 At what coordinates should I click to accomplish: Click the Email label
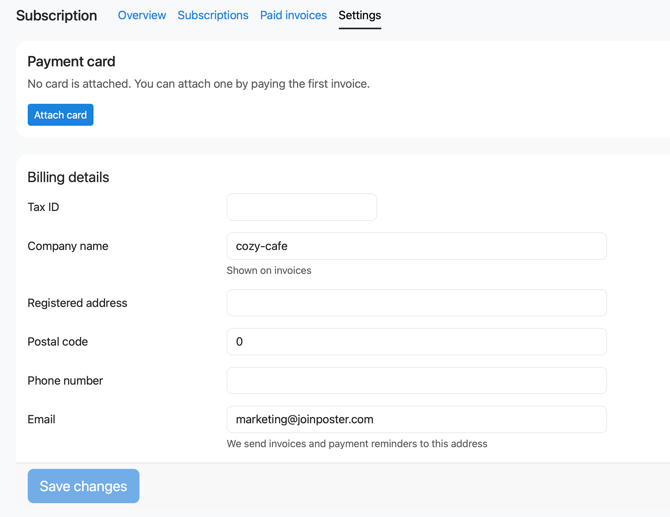41,419
